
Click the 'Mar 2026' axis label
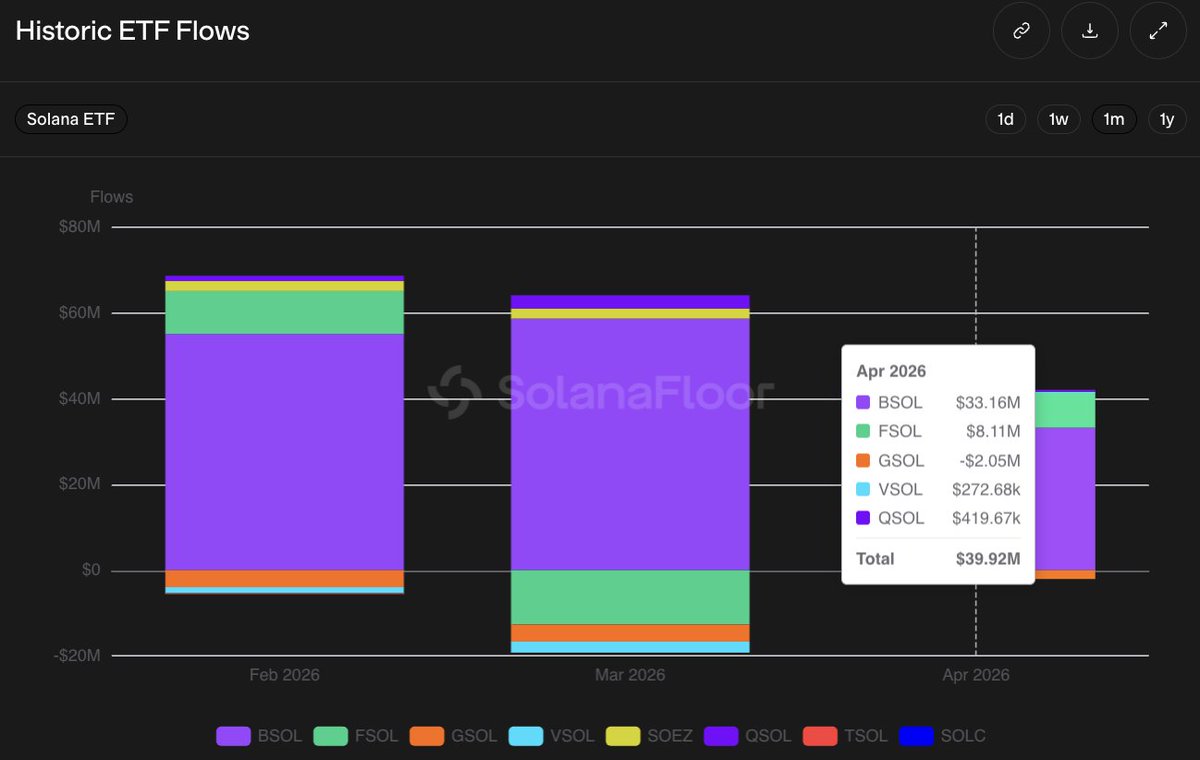[630, 675]
